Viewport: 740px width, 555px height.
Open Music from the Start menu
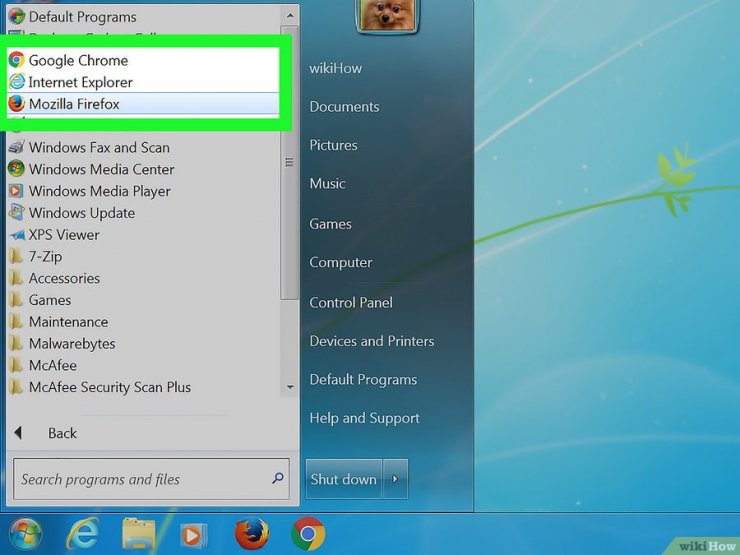[x=327, y=183]
